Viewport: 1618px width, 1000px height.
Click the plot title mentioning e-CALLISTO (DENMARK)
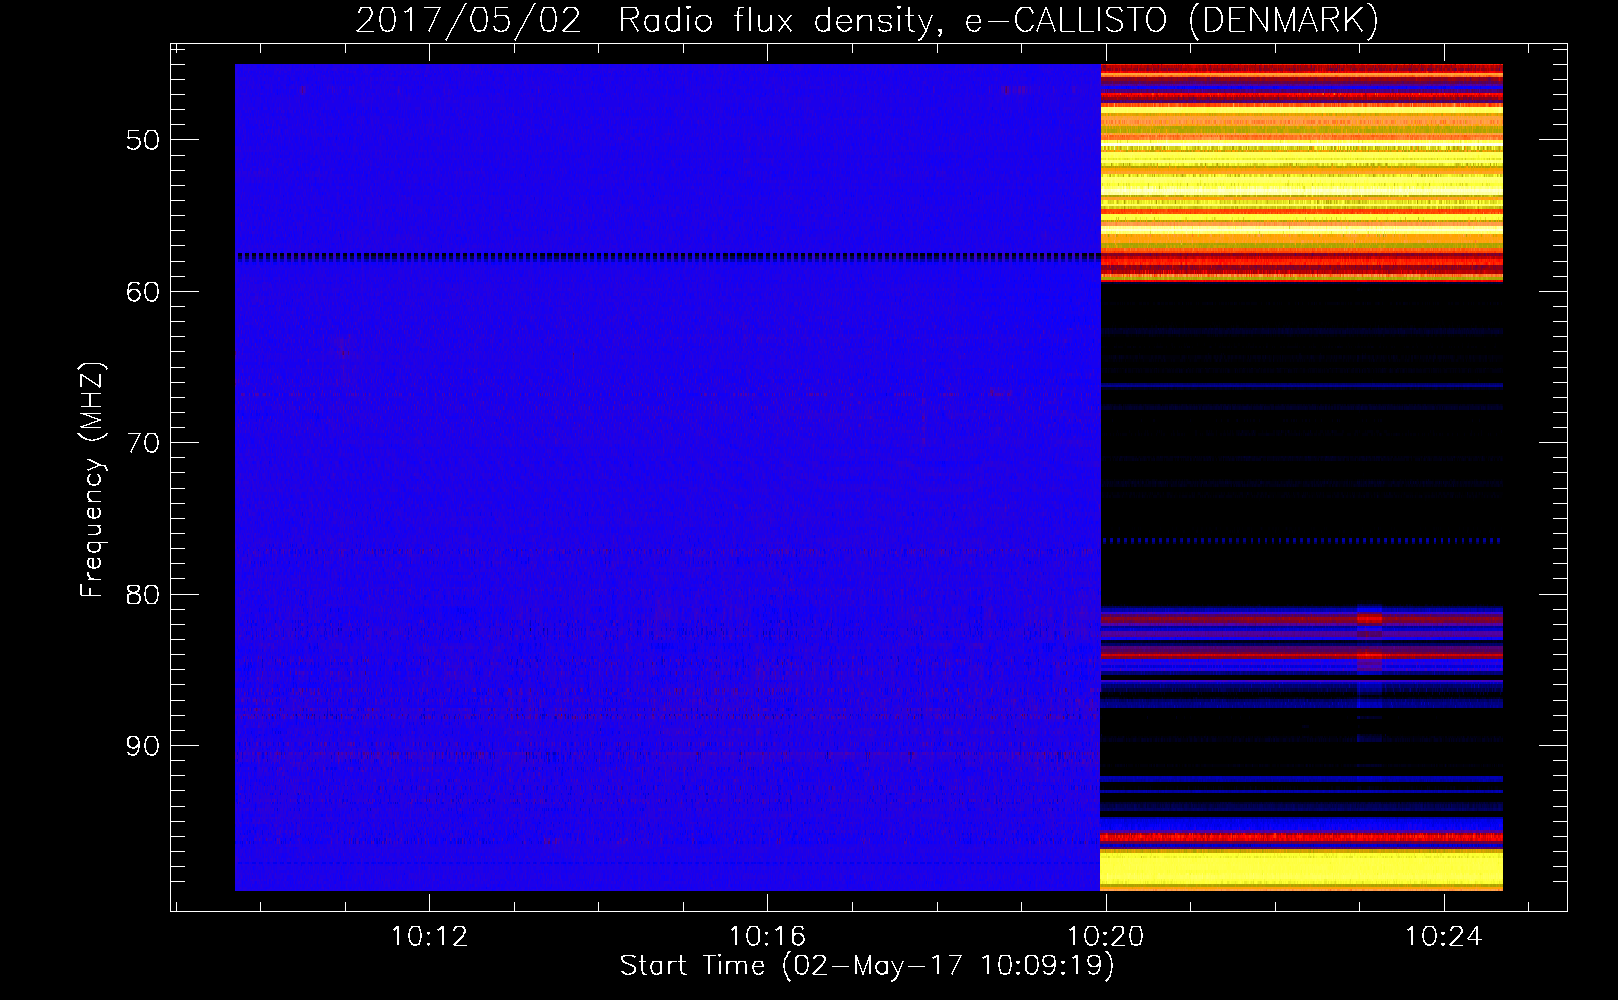point(867,21)
